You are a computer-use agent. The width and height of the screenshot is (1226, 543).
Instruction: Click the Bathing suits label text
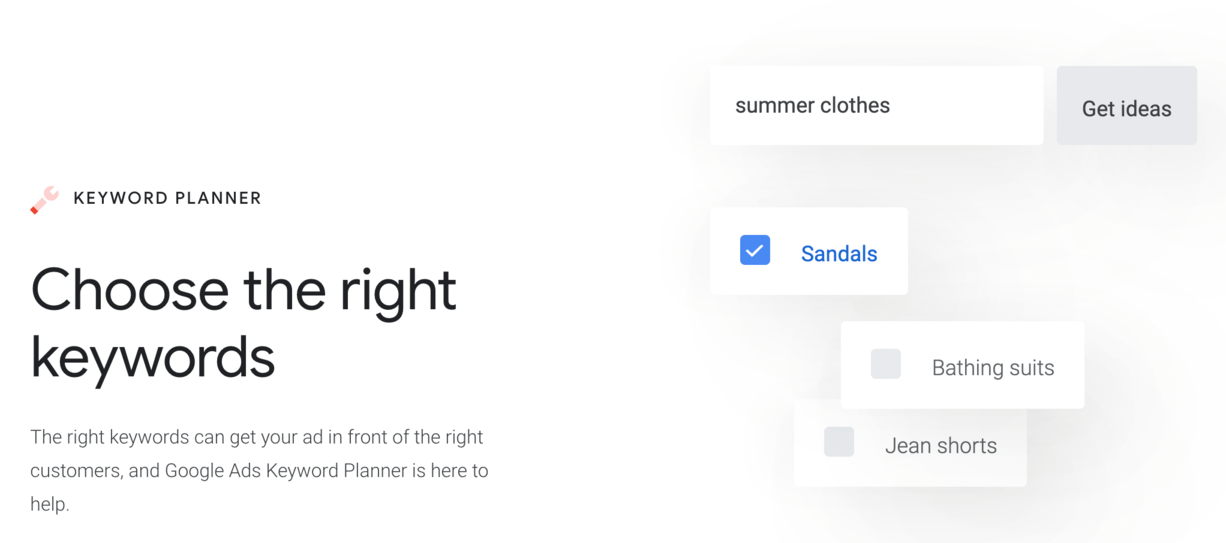tap(993, 368)
